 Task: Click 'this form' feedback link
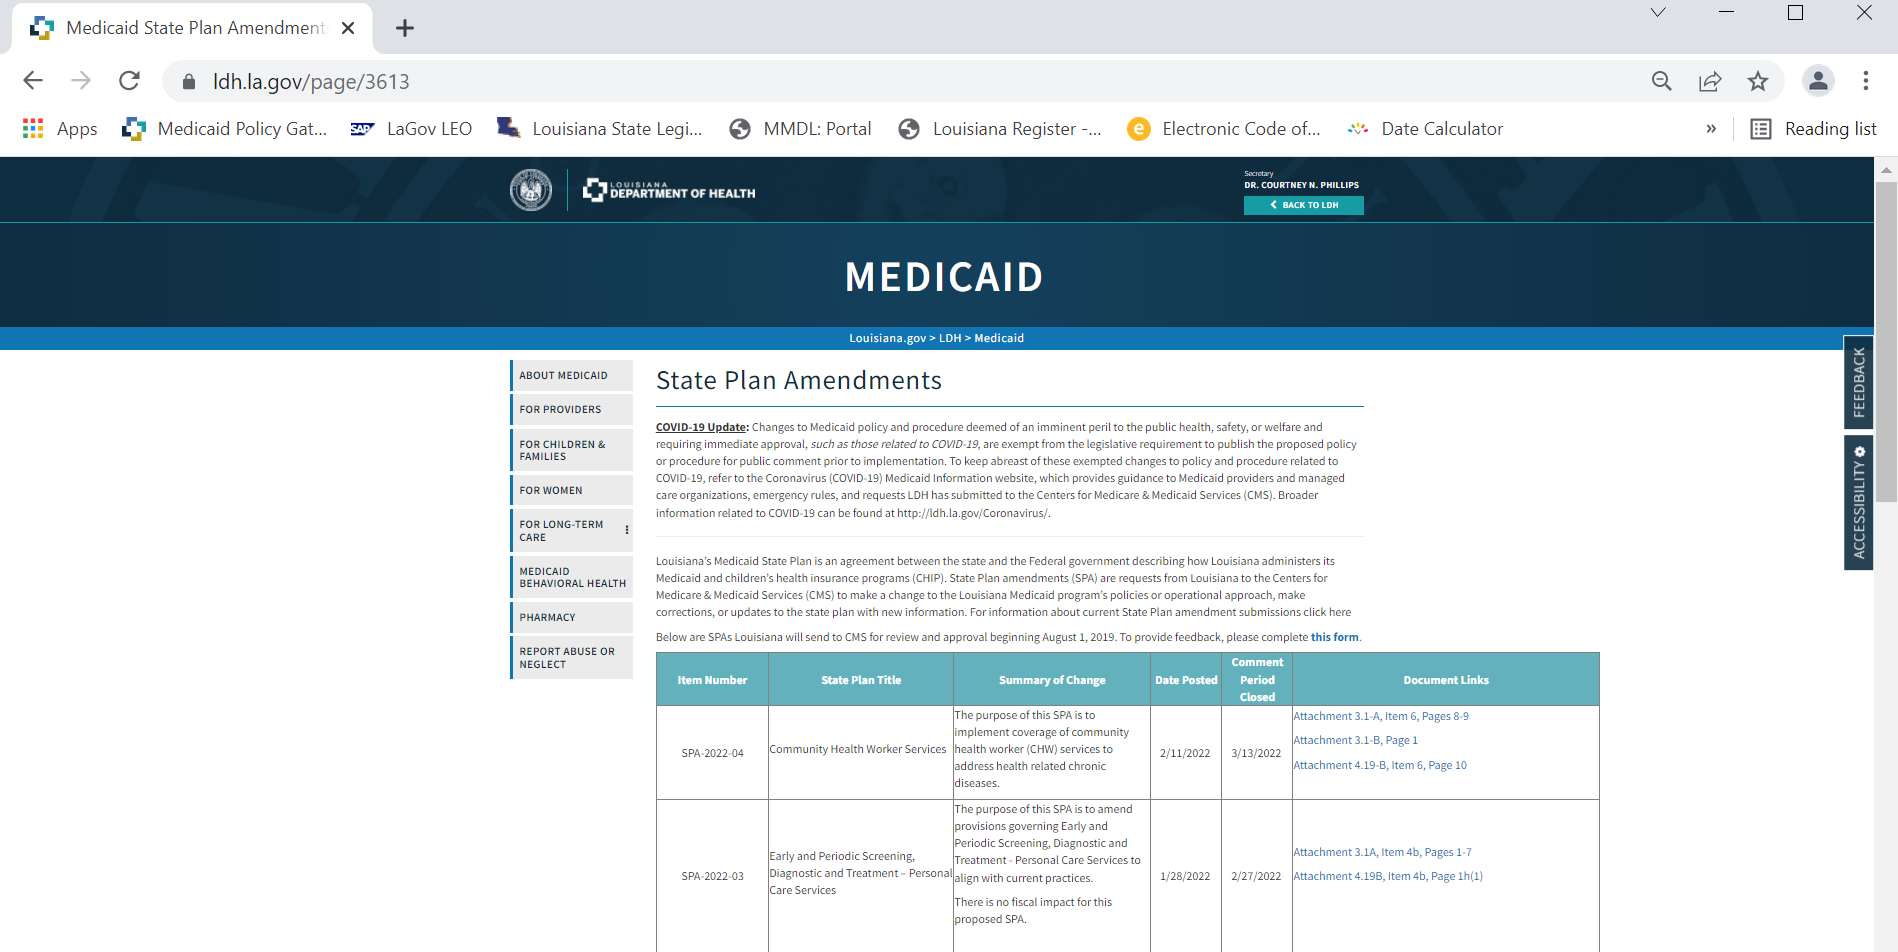pyautogui.click(x=1335, y=637)
